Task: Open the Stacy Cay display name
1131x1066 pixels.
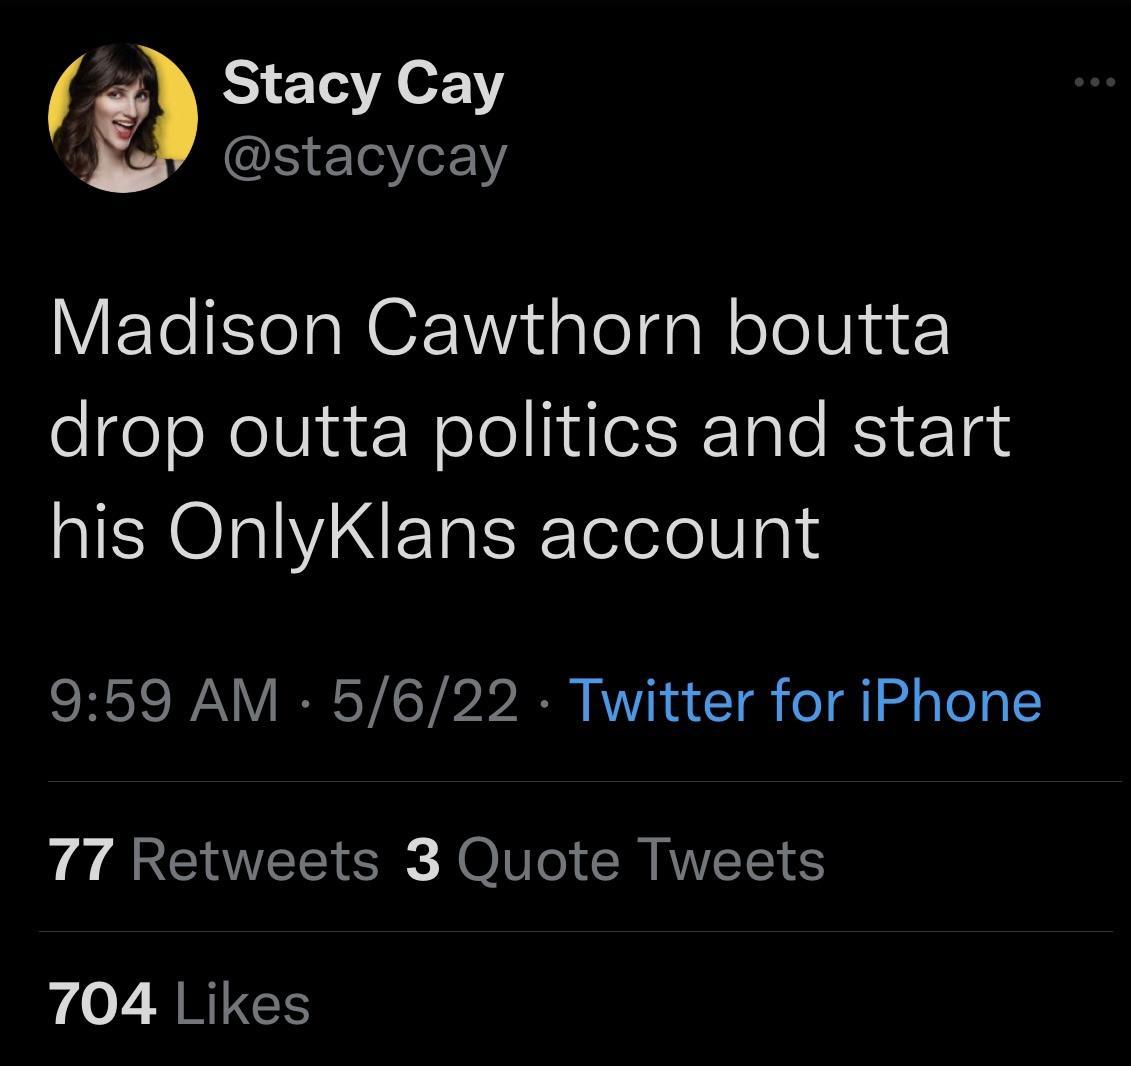Action: pos(362,84)
